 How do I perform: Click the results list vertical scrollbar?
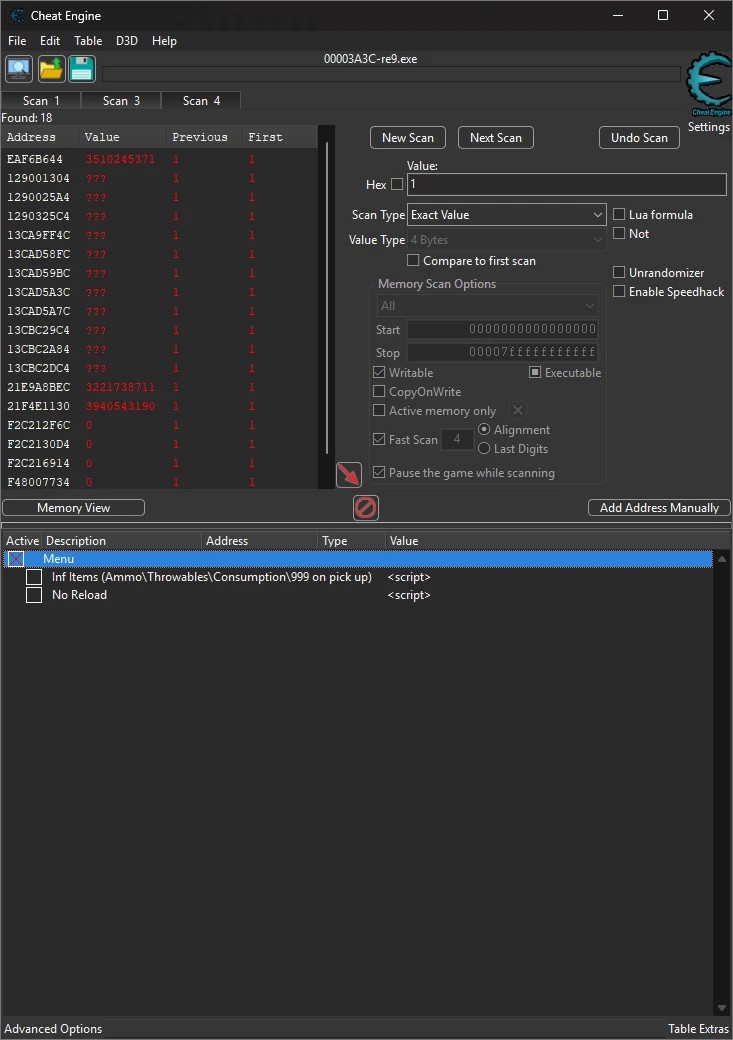point(326,298)
